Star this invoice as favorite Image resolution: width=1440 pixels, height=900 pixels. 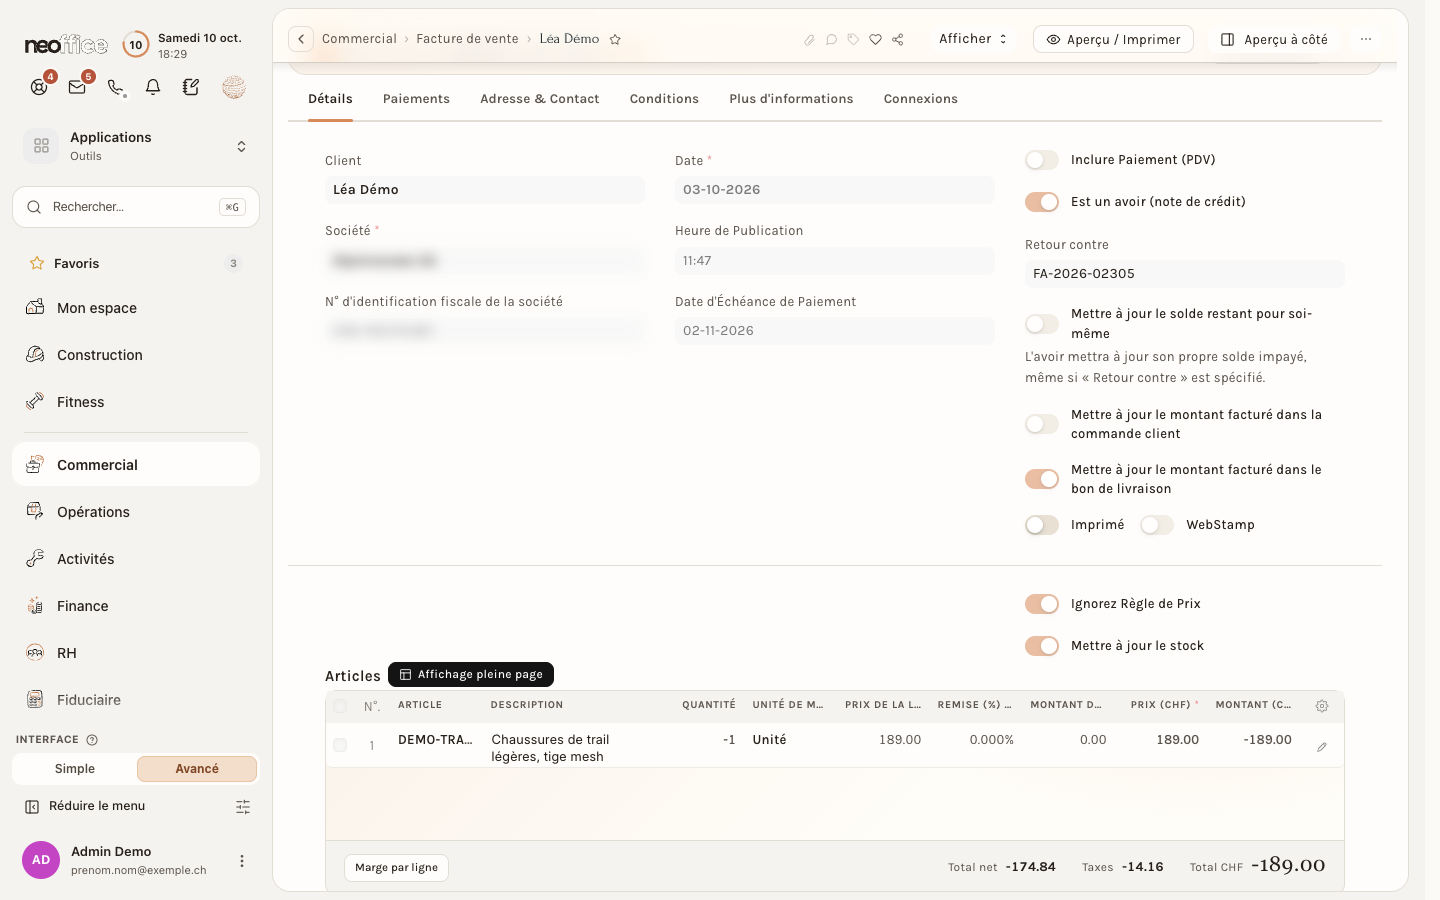(616, 39)
